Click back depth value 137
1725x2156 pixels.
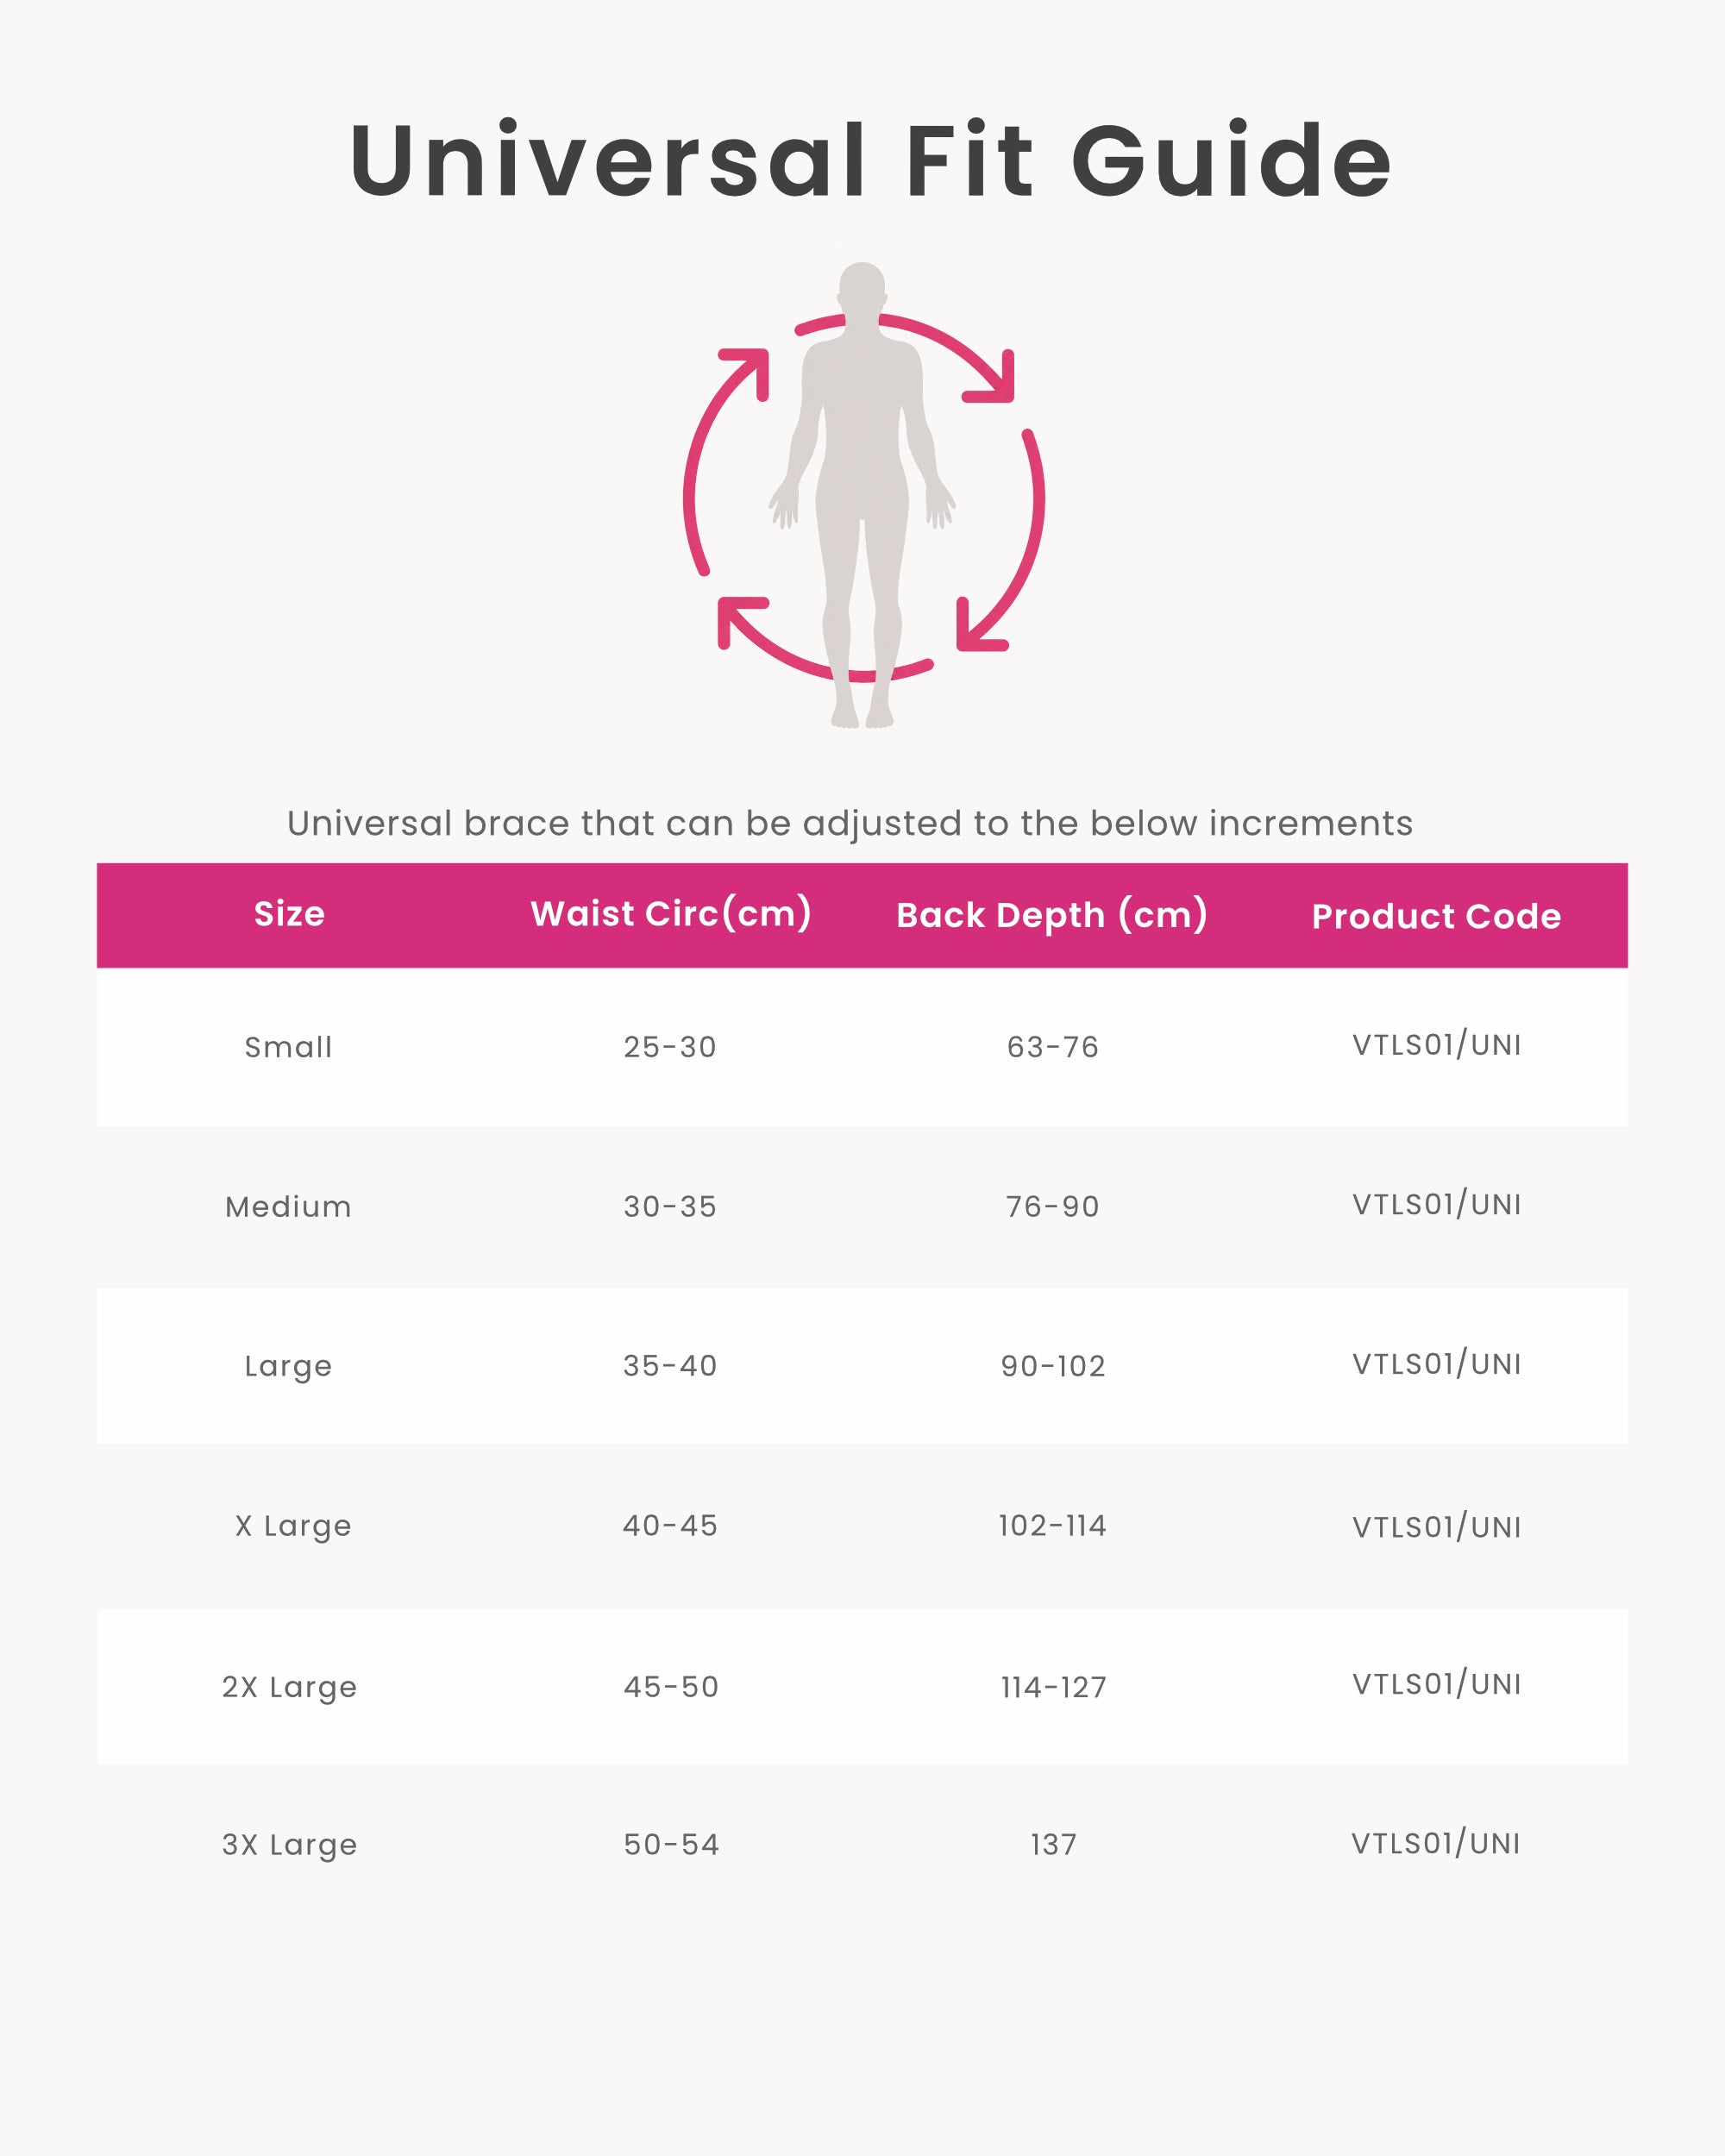1053,1845
